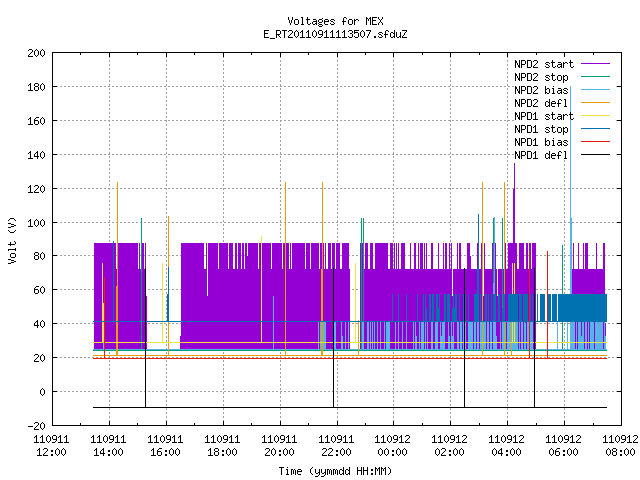Click the x-axis tick 110911 20:00
Screen dimensions: 640x480
279,446
